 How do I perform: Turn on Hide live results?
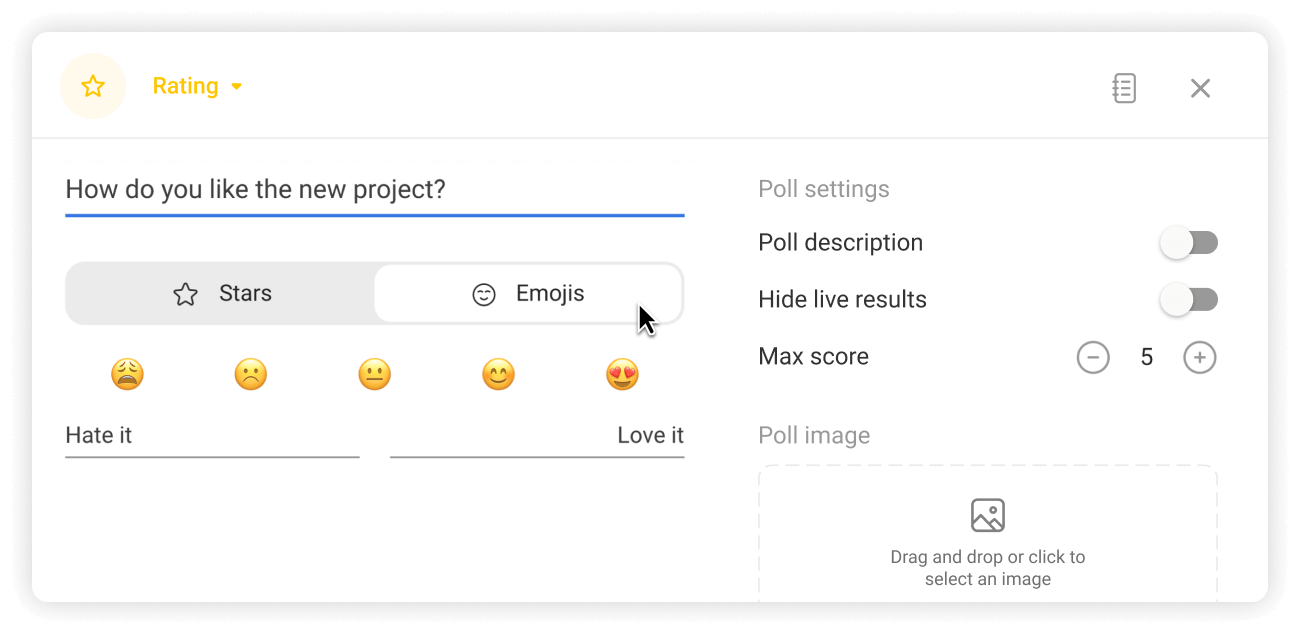[1188, 300]
